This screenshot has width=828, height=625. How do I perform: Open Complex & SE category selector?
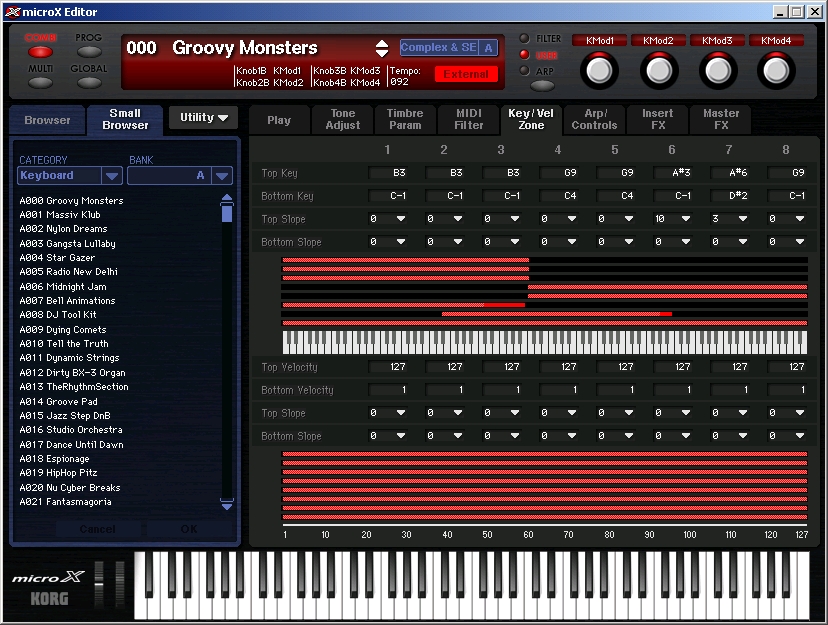click(x=439, y=48)
